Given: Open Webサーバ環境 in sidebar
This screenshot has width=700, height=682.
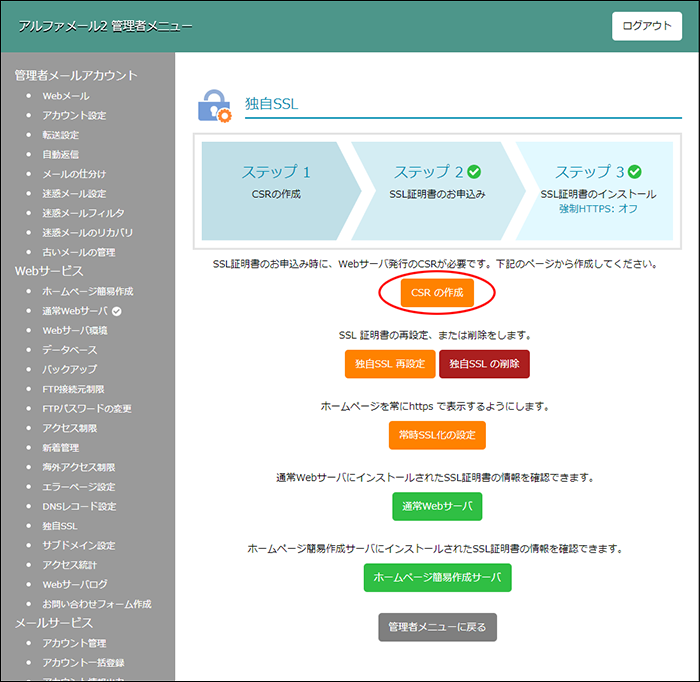Looking at the screenshot, I should click(75, 330).
